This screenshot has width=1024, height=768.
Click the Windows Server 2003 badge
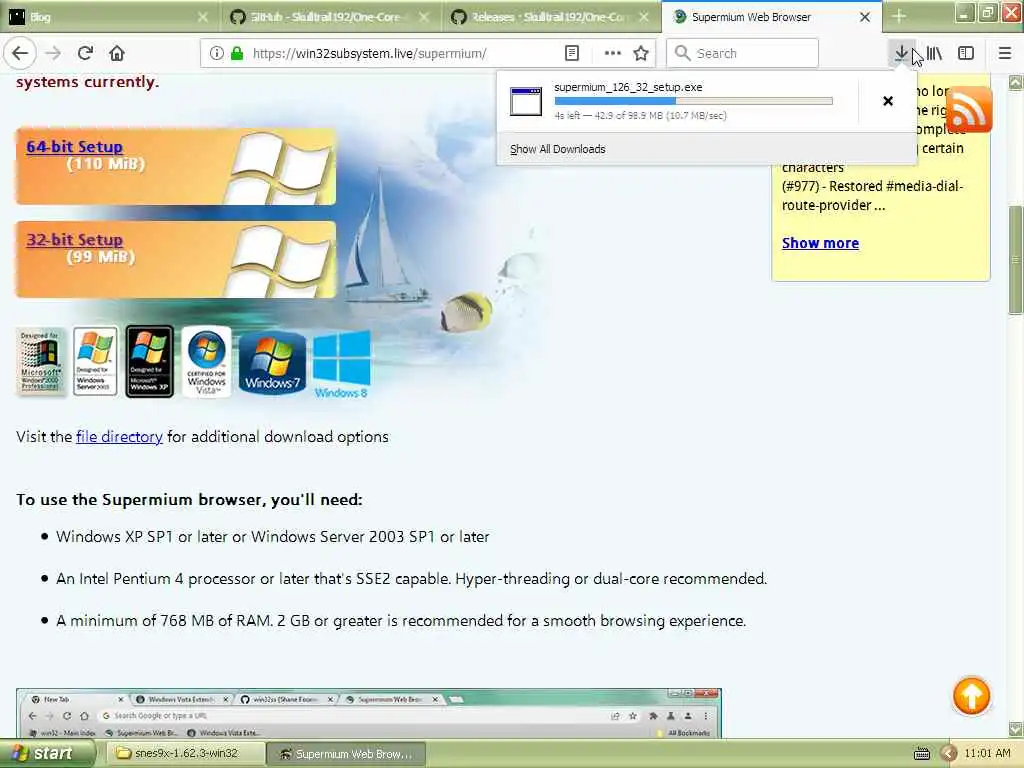[95, 362]
